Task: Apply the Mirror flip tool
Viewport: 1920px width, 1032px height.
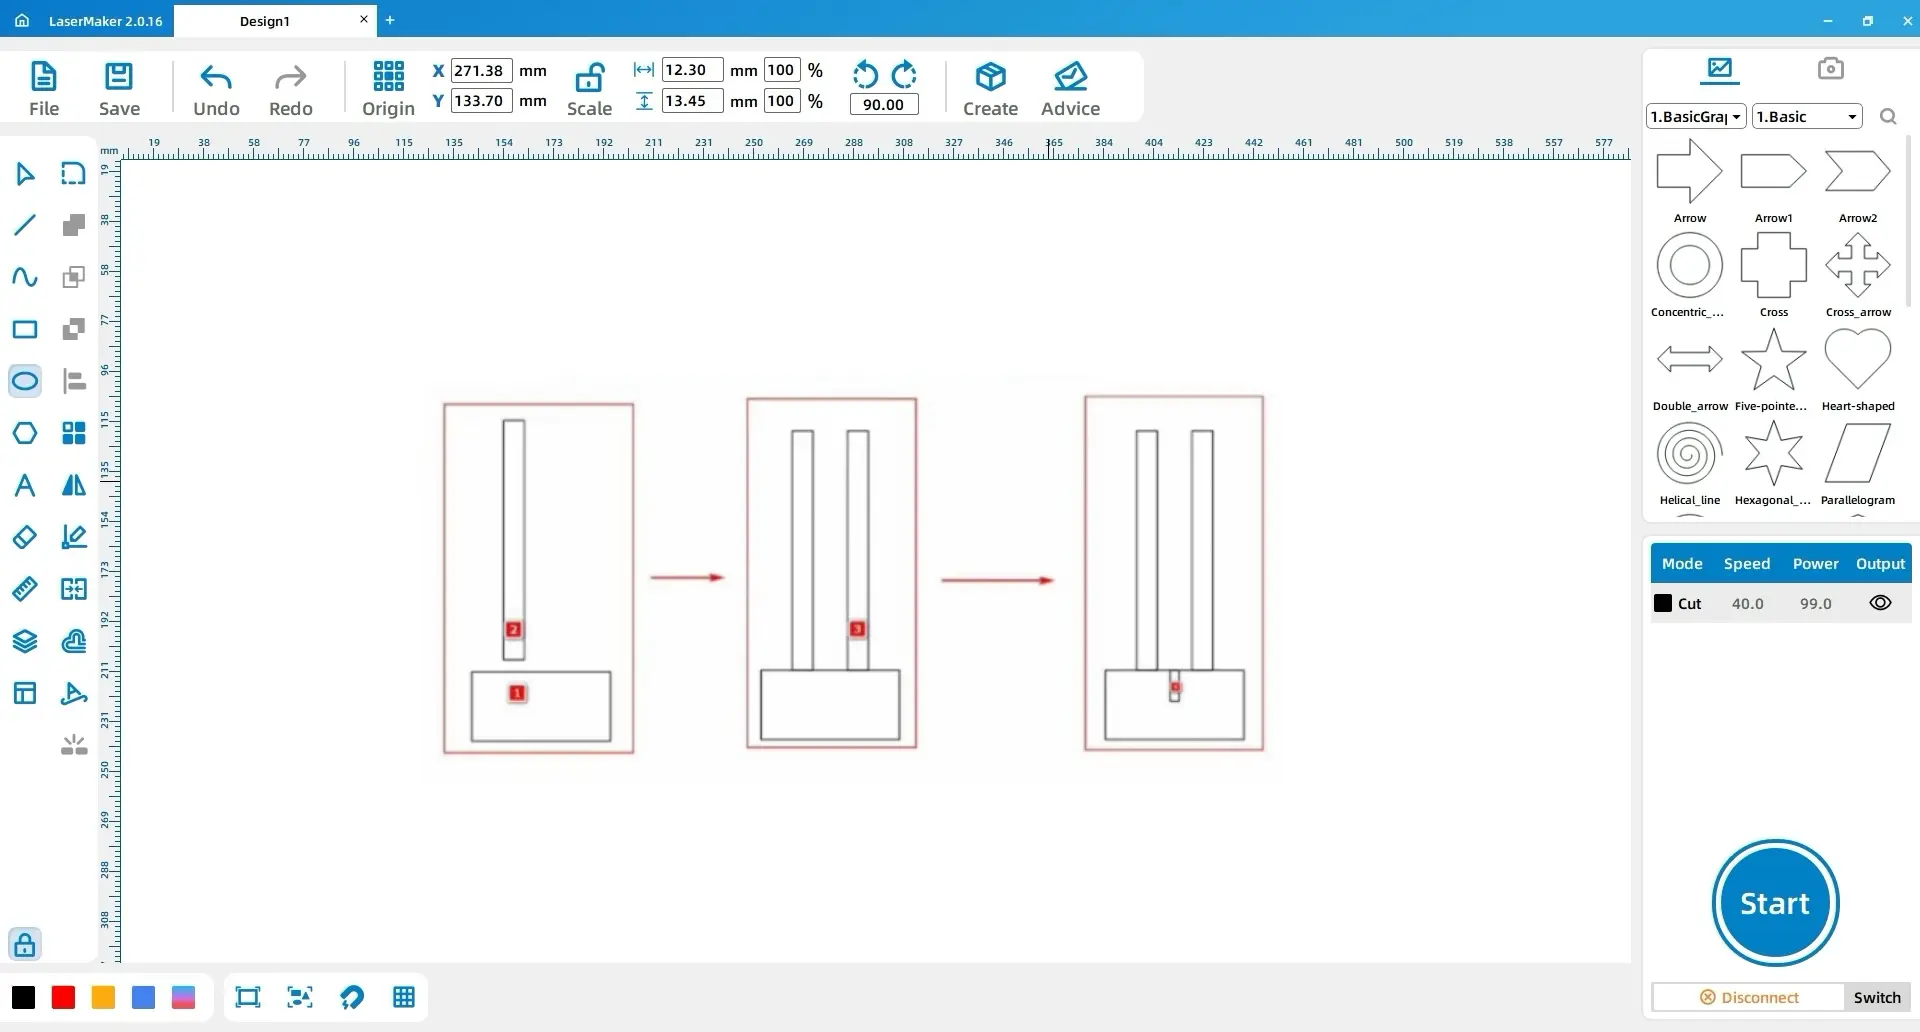Action: [x=73, y=485]
